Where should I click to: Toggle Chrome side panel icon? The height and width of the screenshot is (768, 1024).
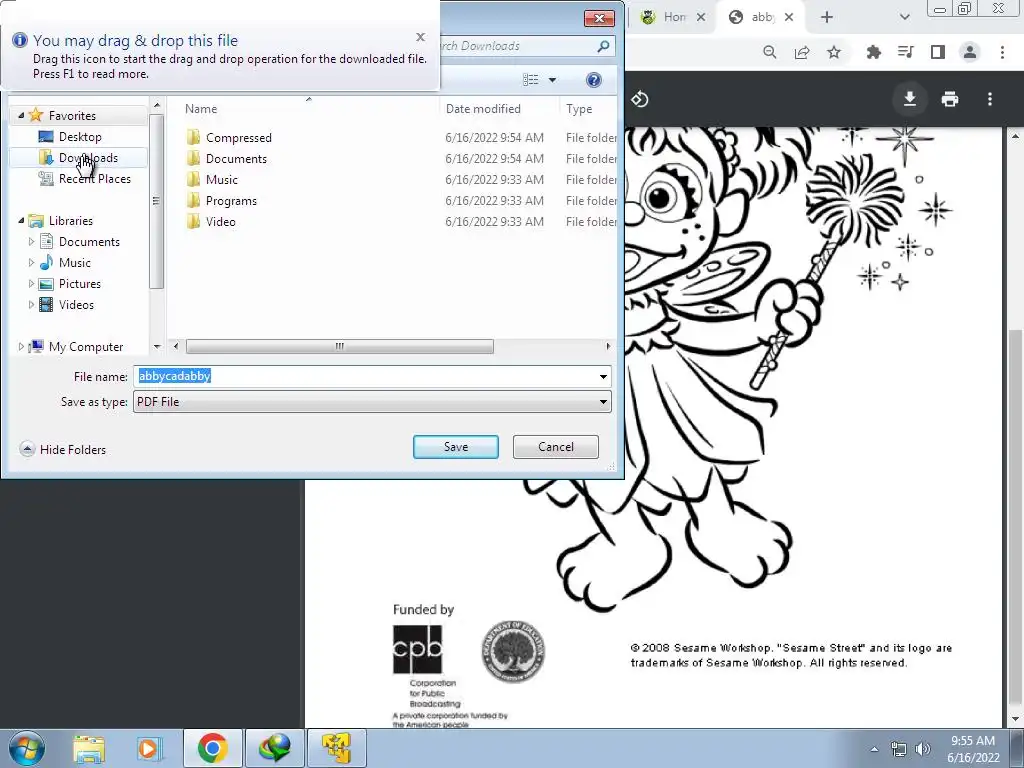(938, 52)
